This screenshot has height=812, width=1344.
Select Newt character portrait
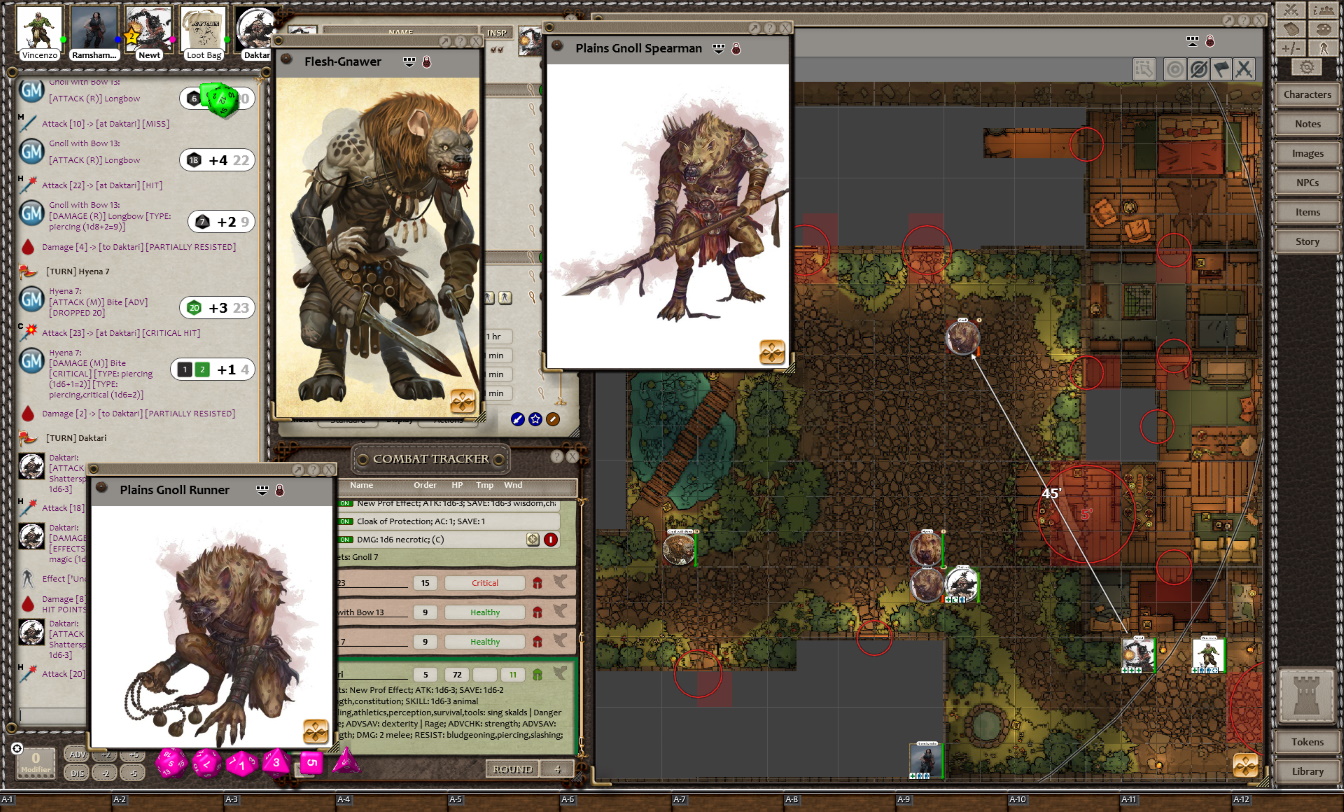pyautogui.click(x=149, y=28)
